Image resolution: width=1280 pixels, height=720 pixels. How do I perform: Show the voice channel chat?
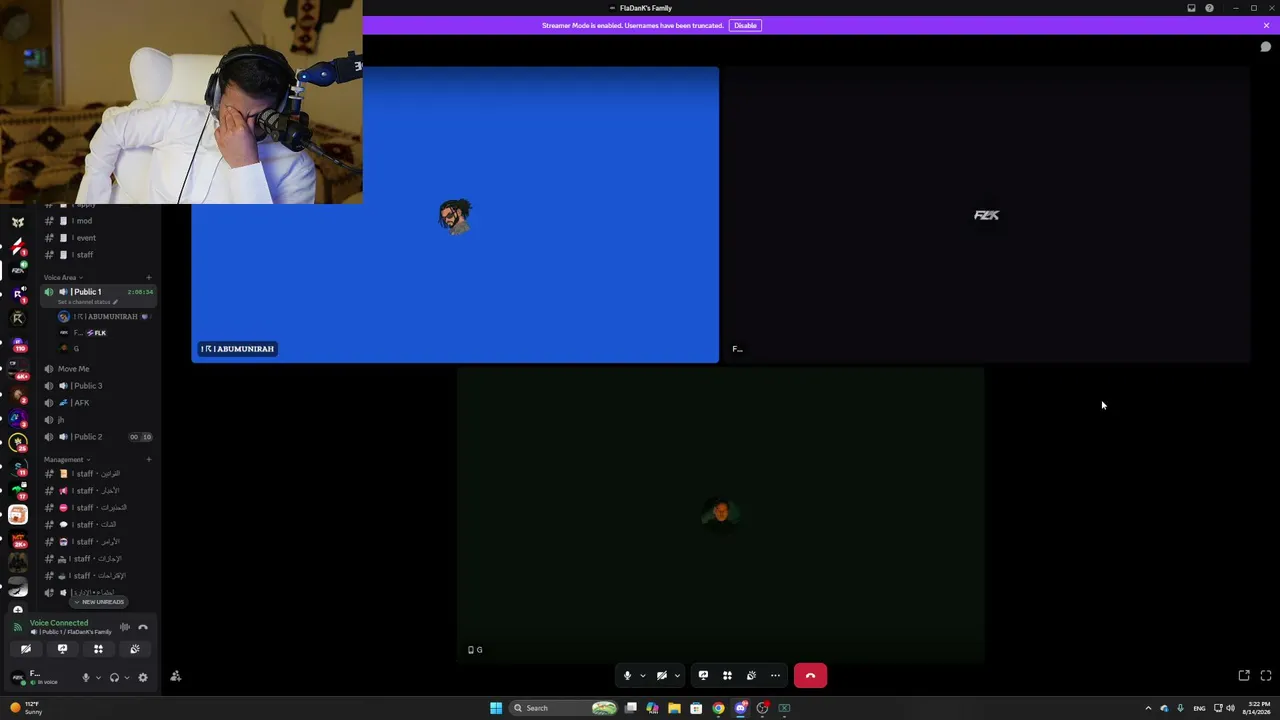1266,47
